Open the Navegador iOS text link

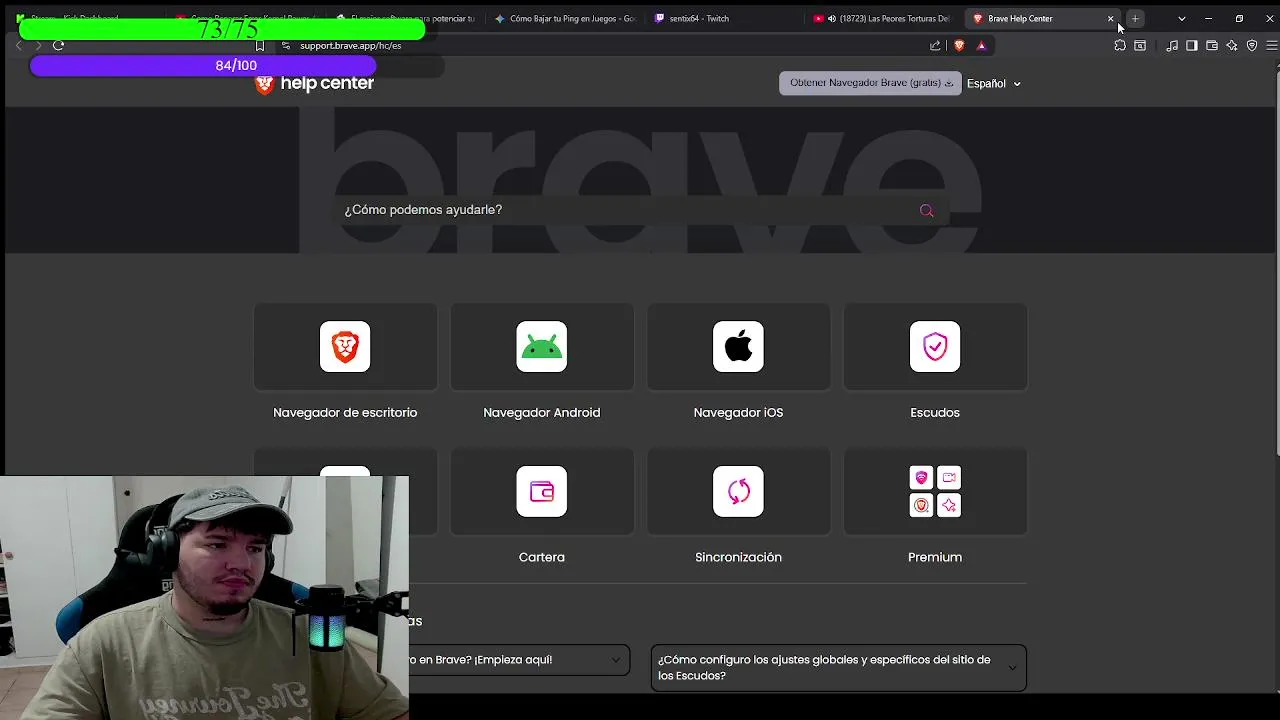(x=738, y=412)
